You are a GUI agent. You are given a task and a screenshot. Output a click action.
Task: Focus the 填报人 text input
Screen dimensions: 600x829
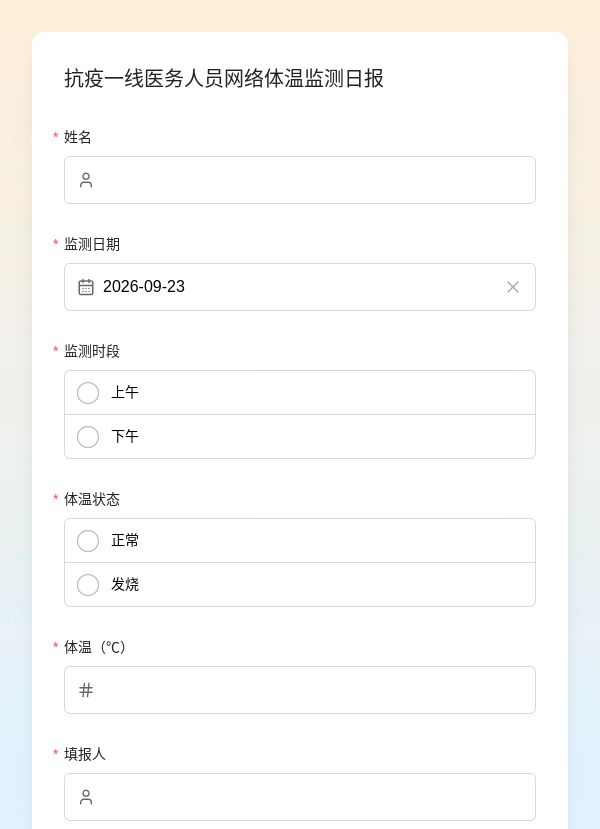click(x=300, y=797)
